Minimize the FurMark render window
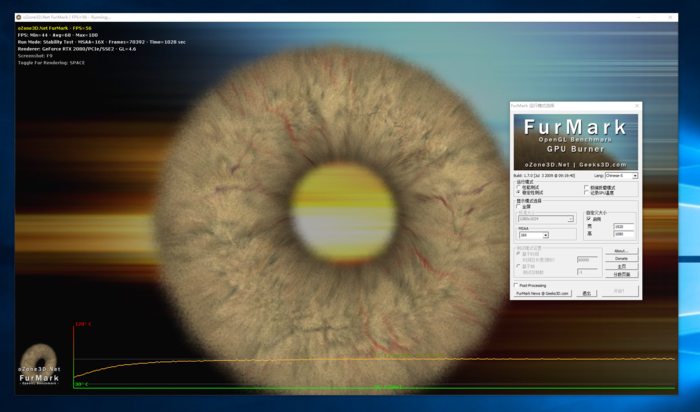Screen dimensions: 700x412 point(639,17)
